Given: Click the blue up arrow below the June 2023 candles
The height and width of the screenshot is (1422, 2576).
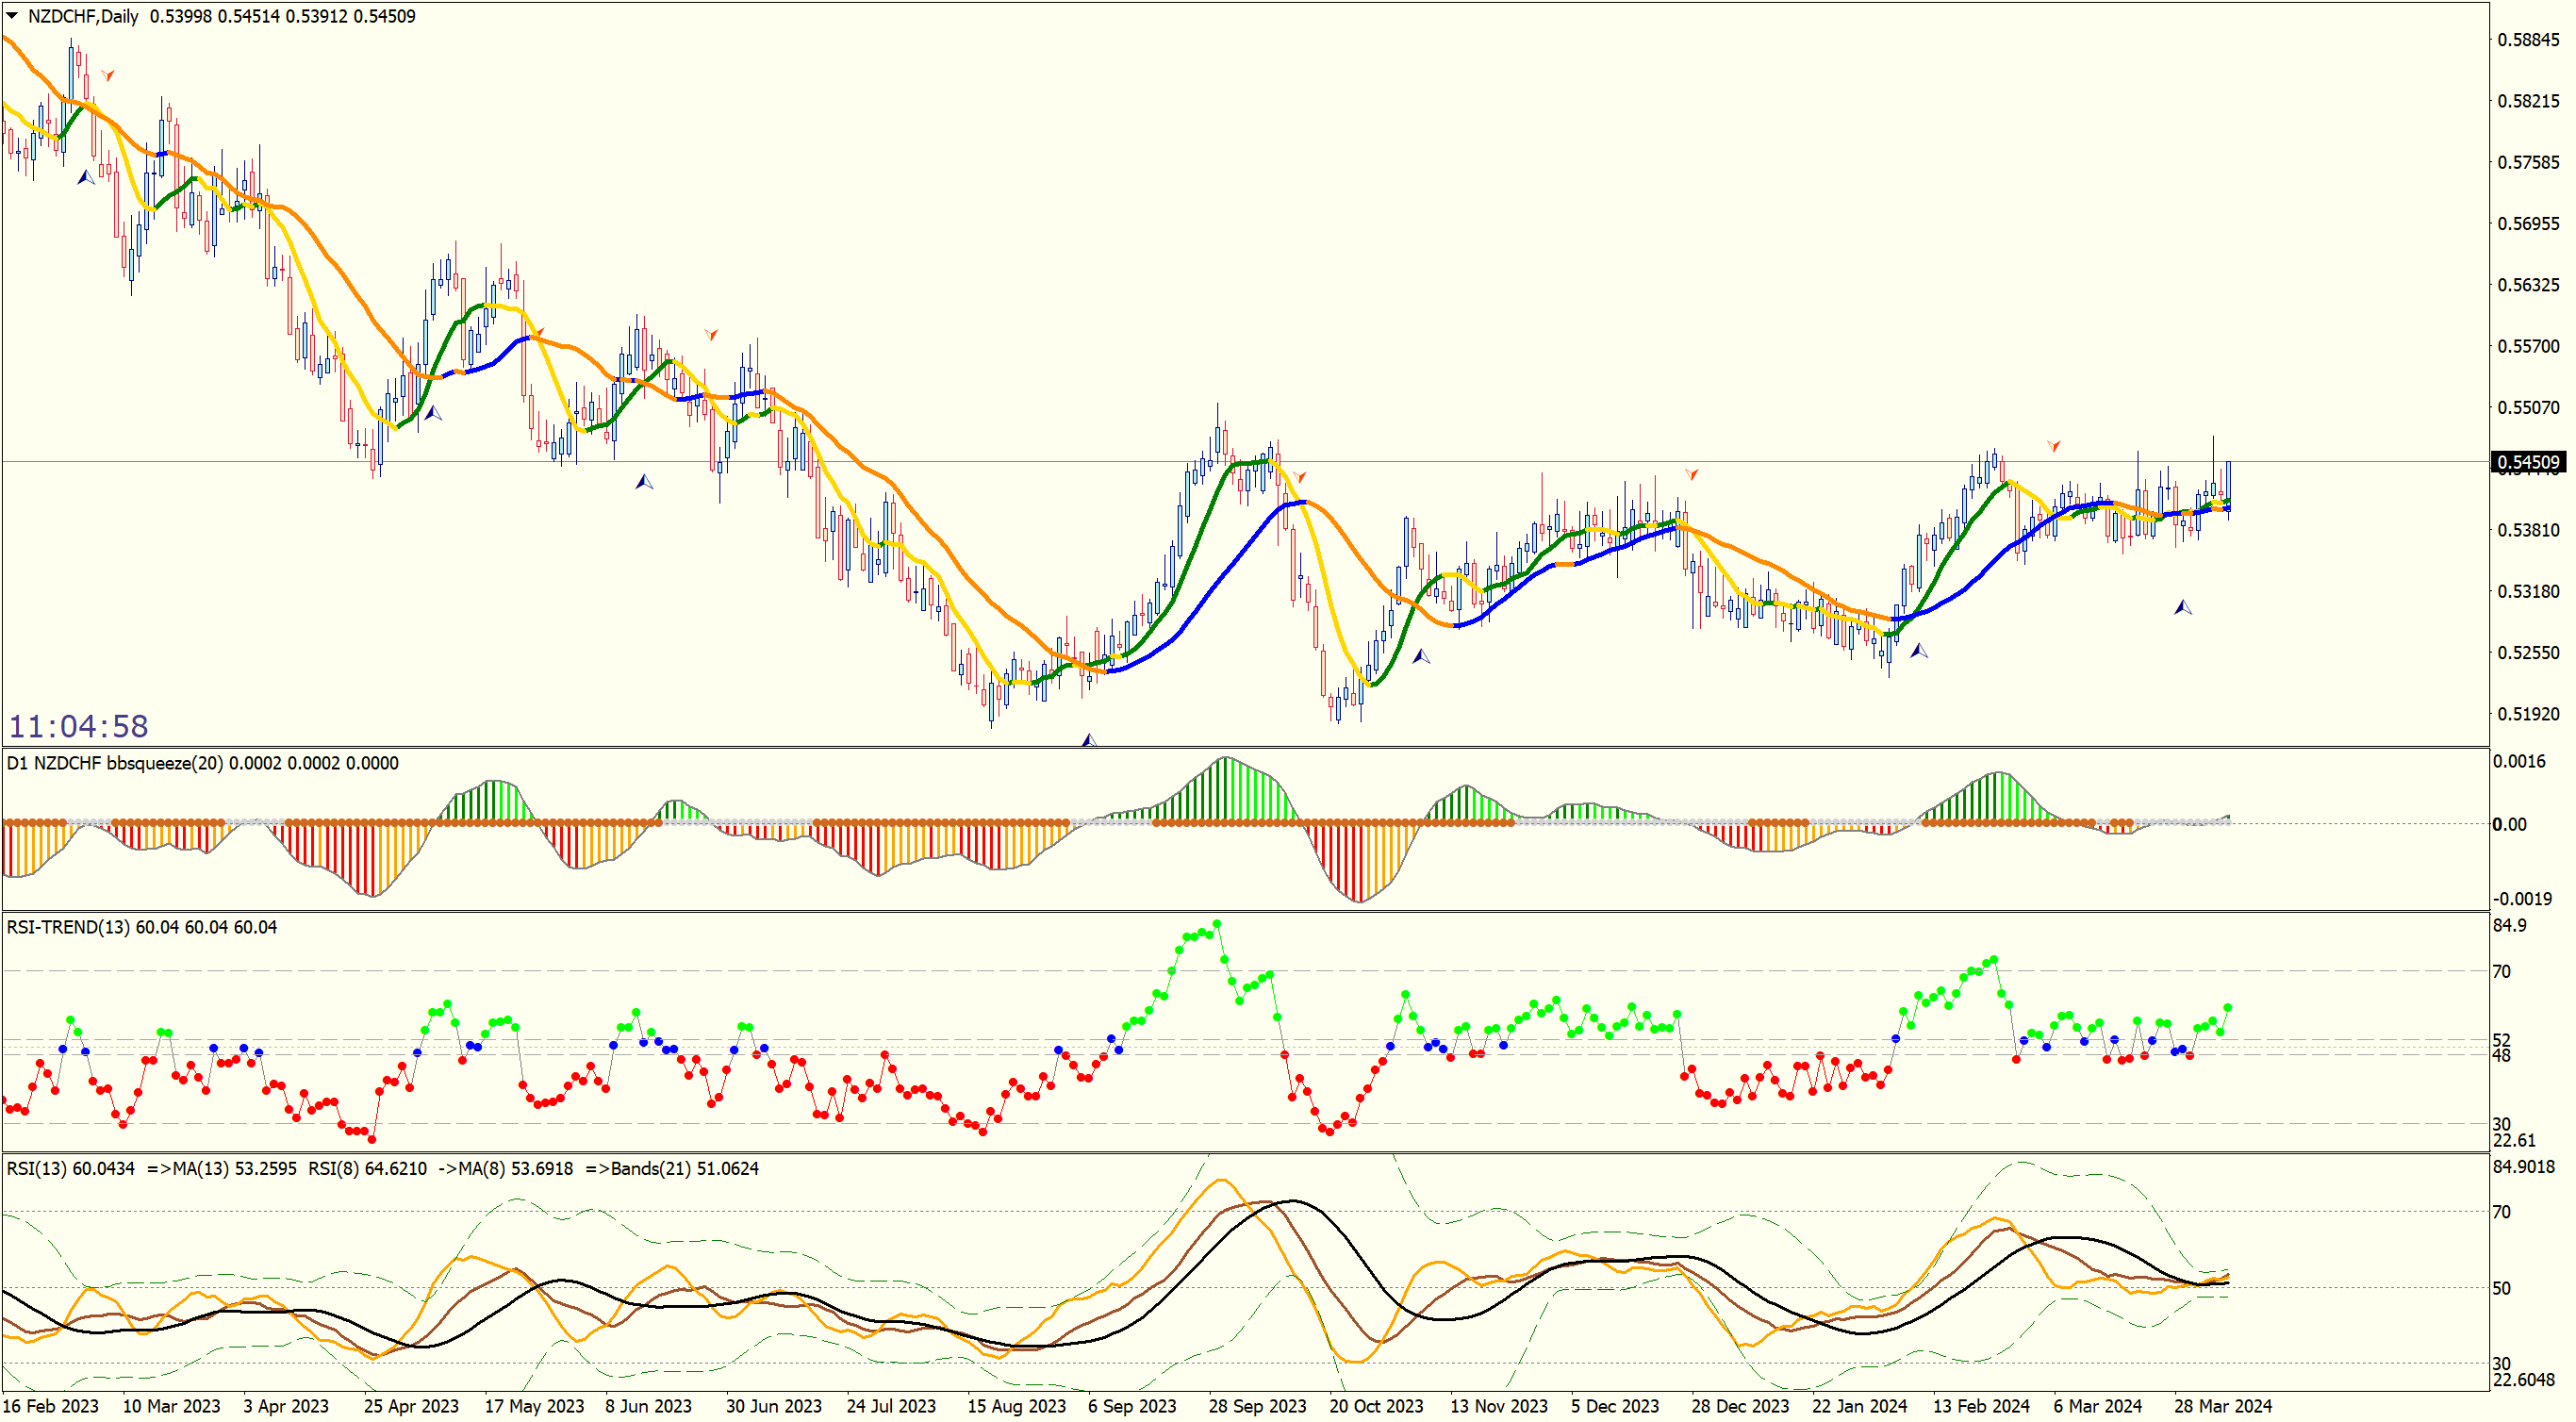Looking at the screenshot, I should (644, 482).
